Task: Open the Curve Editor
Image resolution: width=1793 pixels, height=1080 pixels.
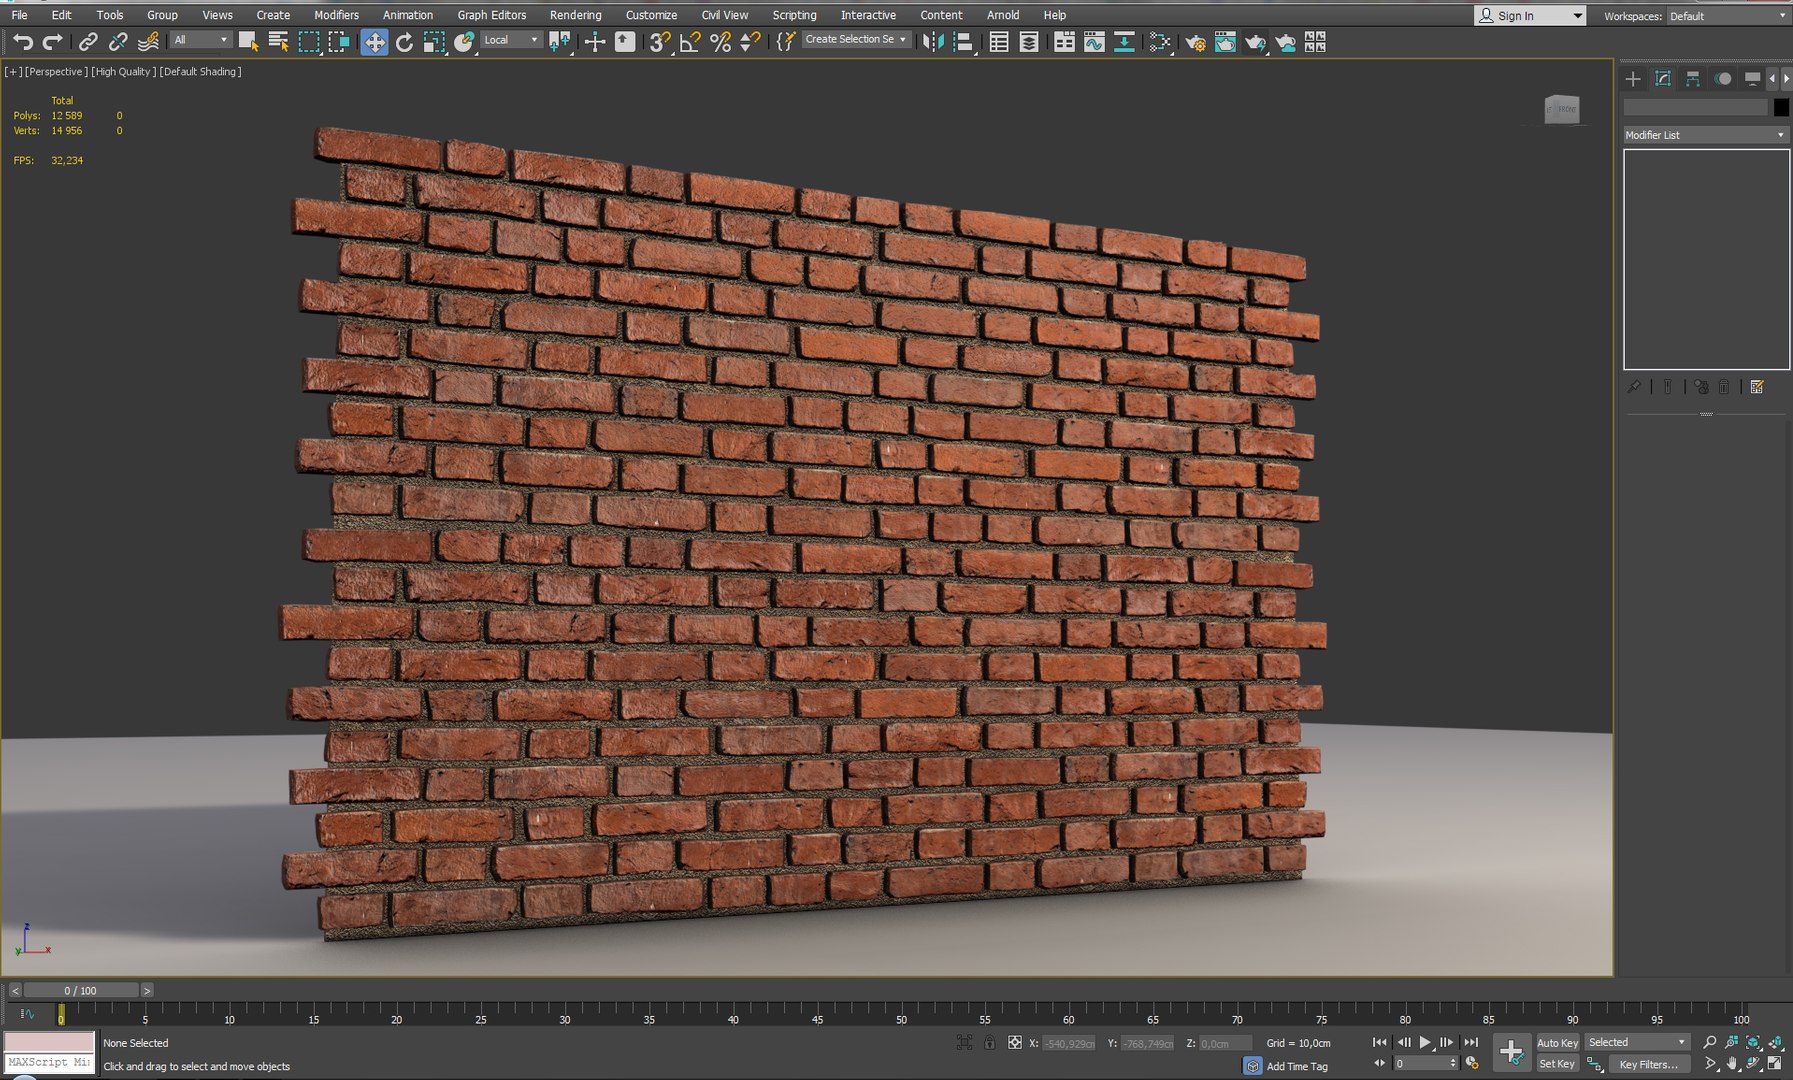Action: click(x=1094, y=41)
